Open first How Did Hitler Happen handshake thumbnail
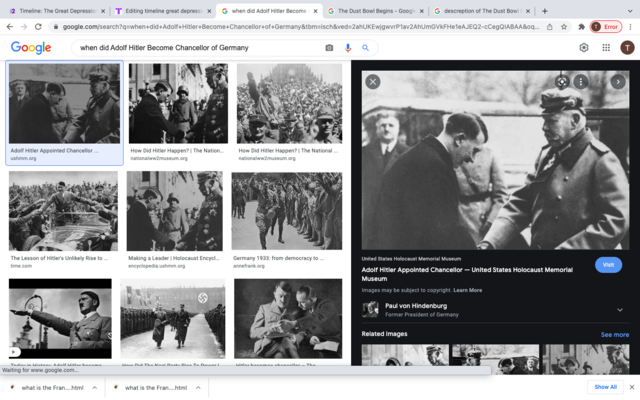This screenshot has height=400, width=640. pos(178,104)
